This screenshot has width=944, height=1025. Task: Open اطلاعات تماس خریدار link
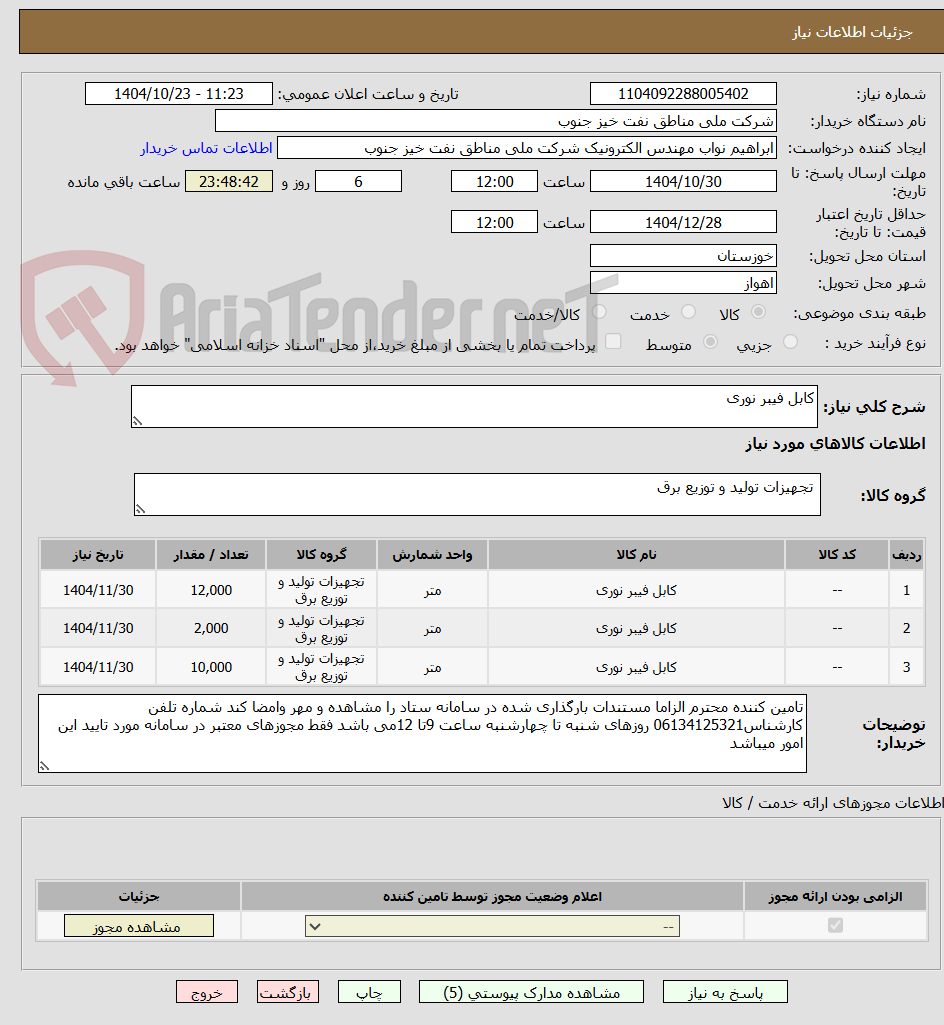[206, 148]
